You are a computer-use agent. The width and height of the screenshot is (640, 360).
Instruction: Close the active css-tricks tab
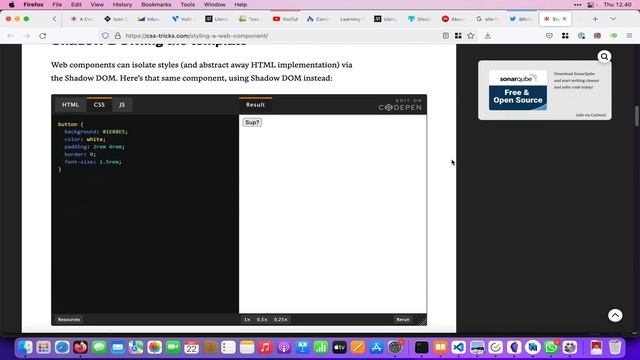click(564, 19)
